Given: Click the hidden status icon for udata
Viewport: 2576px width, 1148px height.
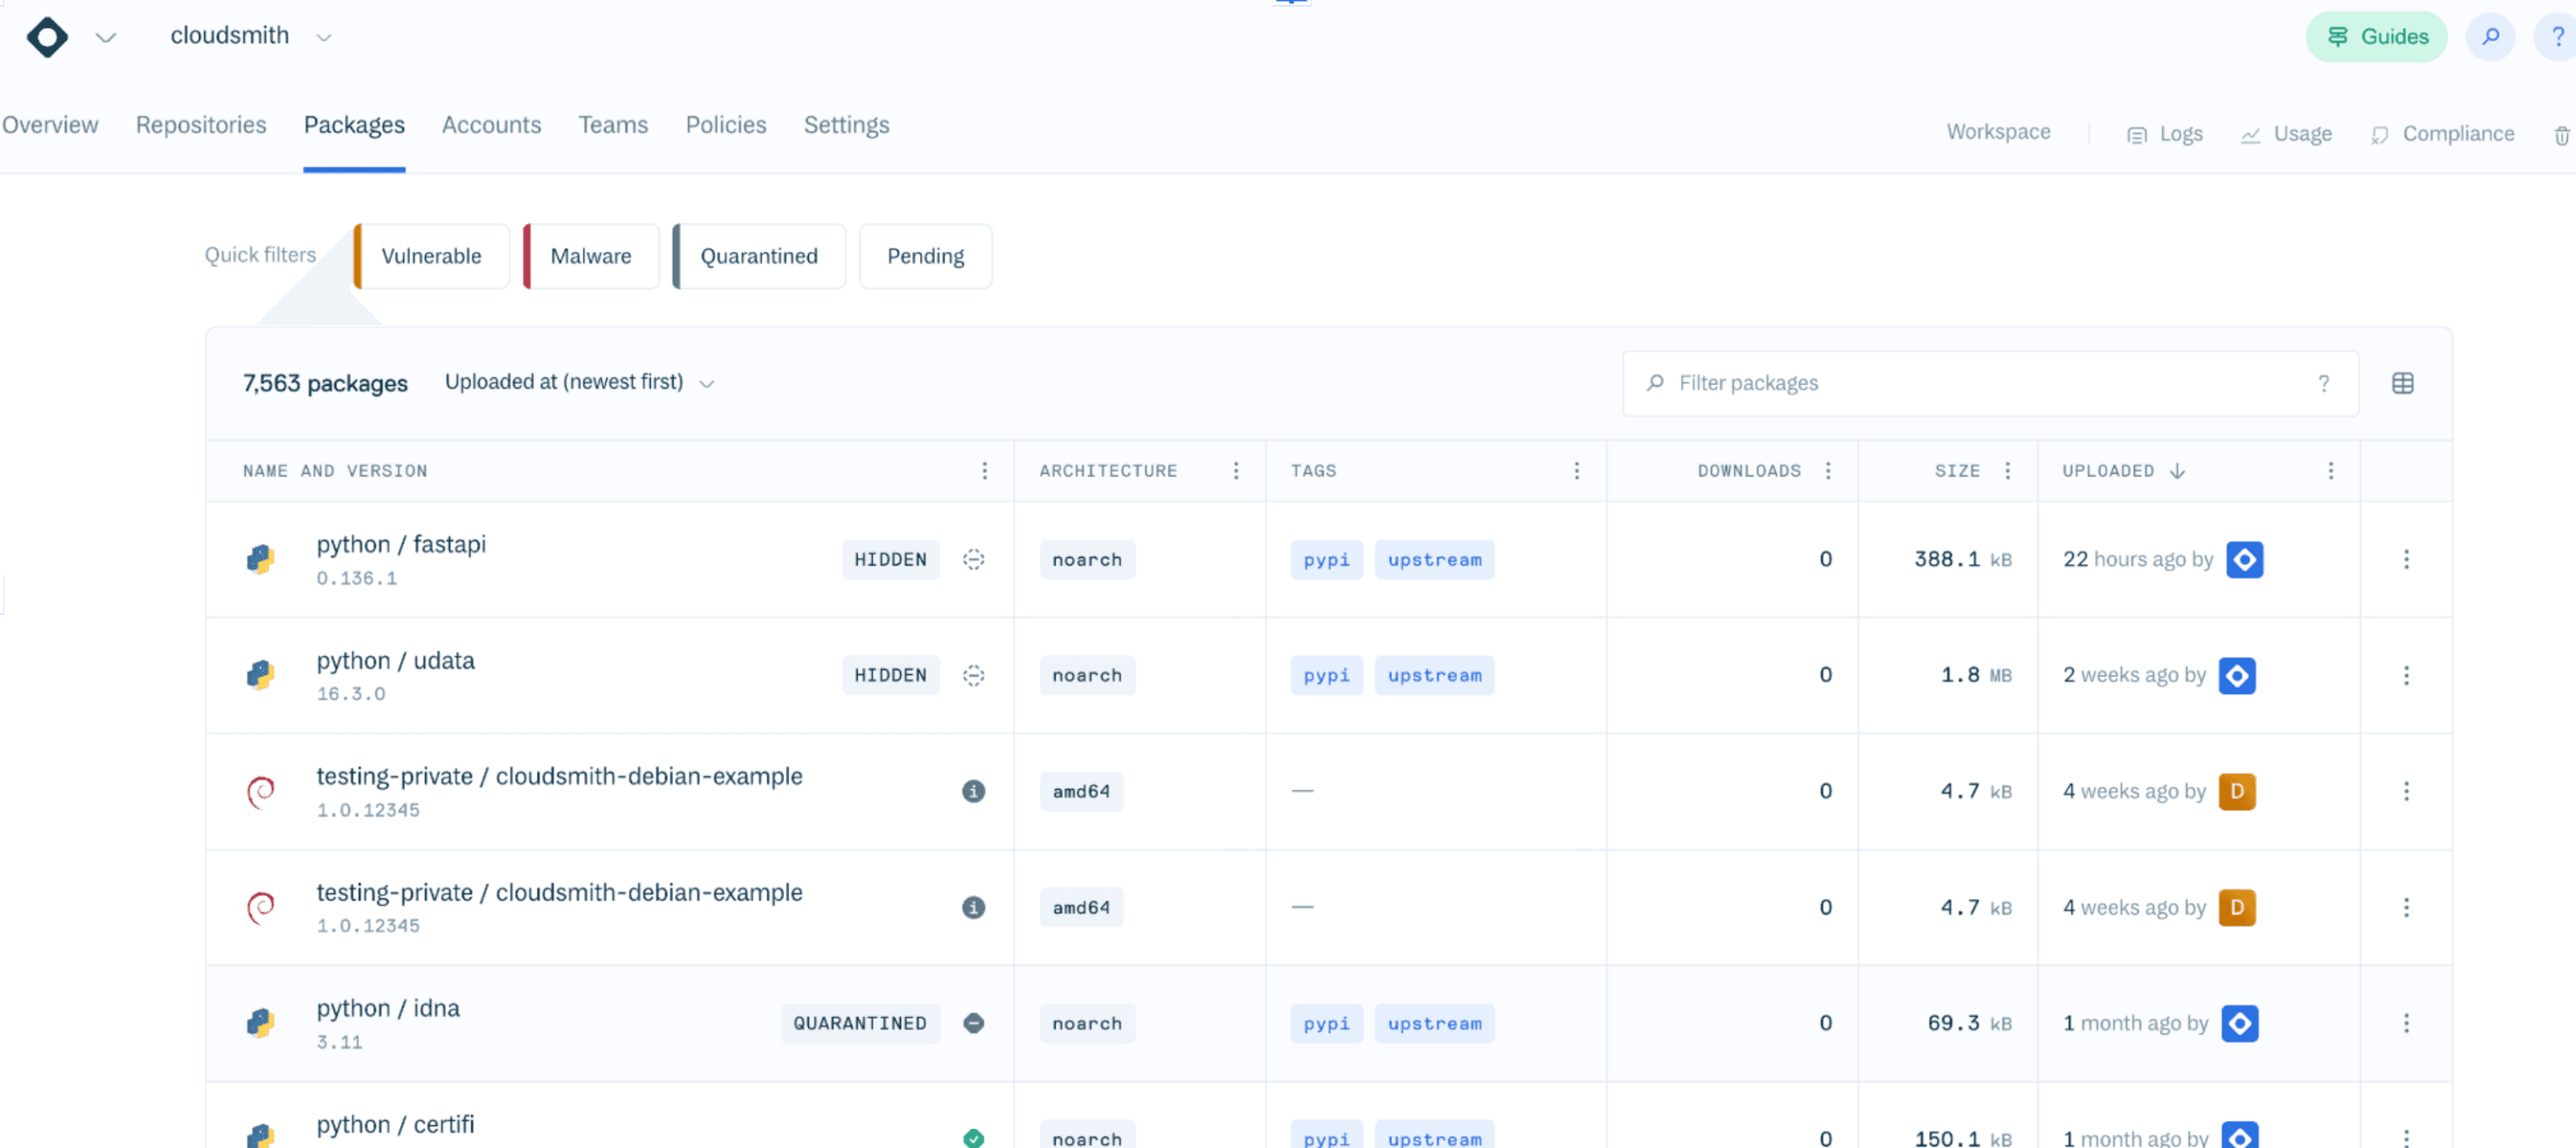Looking at the screenshot, I should coord(974,675).
